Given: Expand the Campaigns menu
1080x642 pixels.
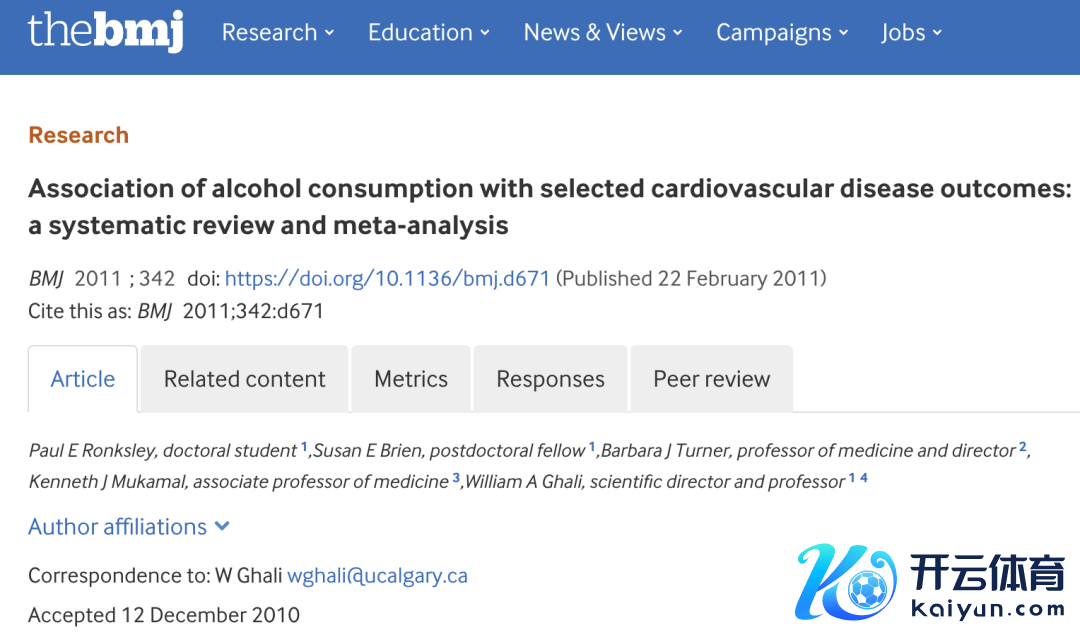Looking at the screenshot, I should 782,33.
